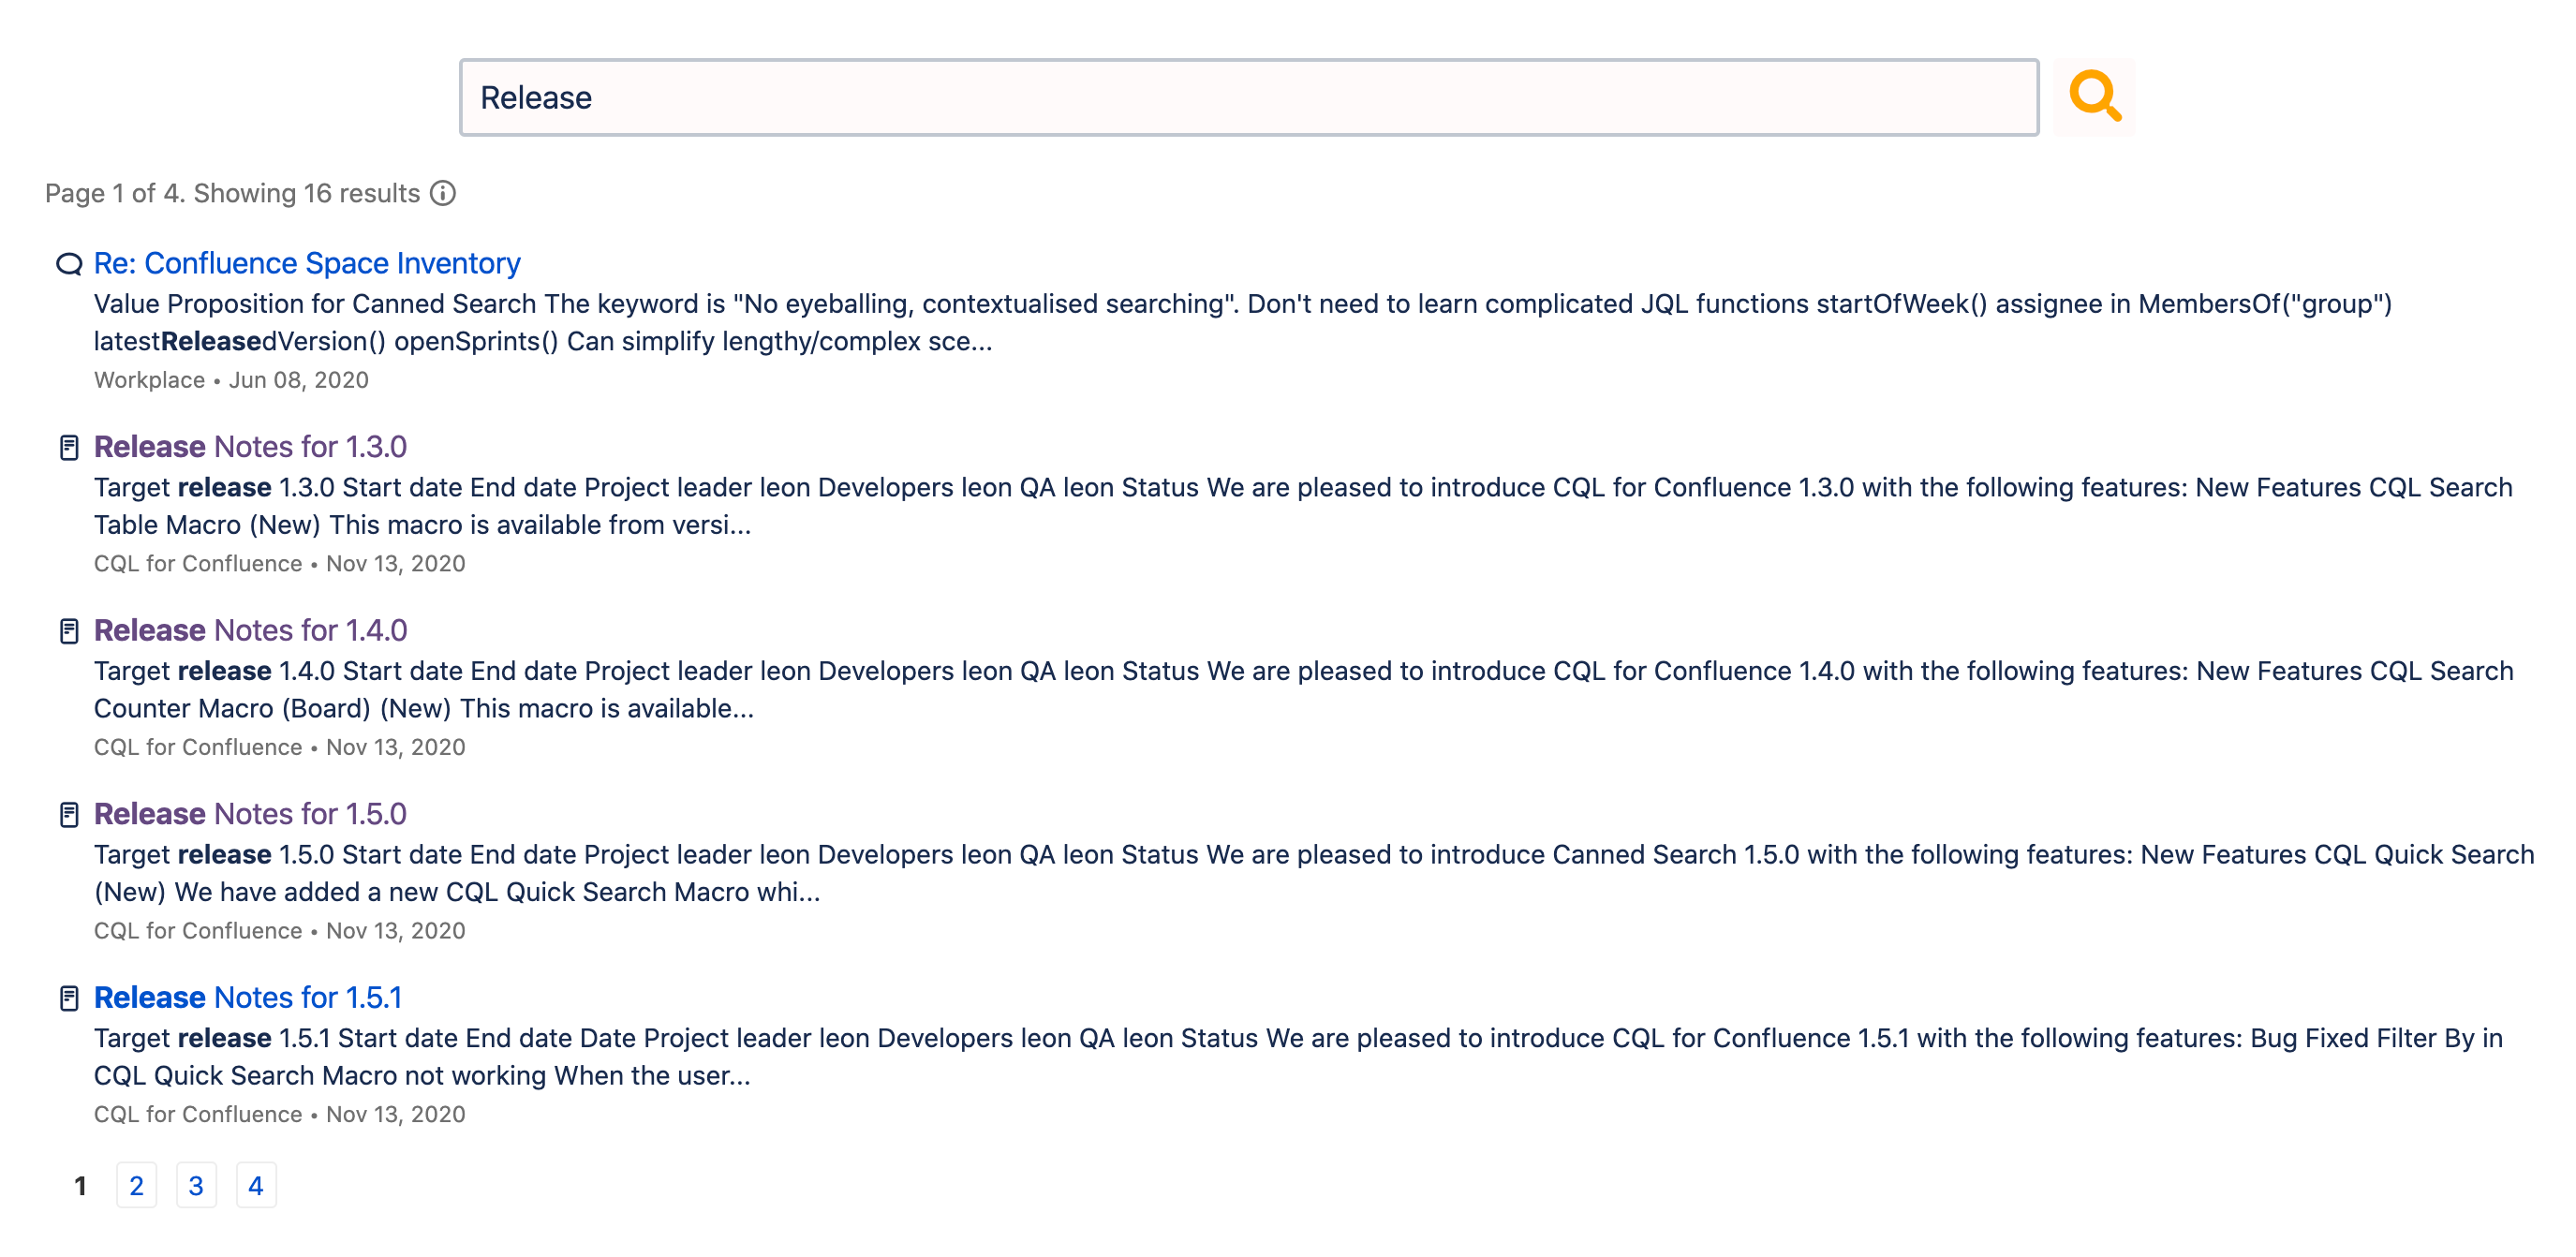The width and height of the screenshot is (2576, 1257).
Task: Open Release Notes for 1.3.0
Action: pyautogui.click(x=250, y=446)
